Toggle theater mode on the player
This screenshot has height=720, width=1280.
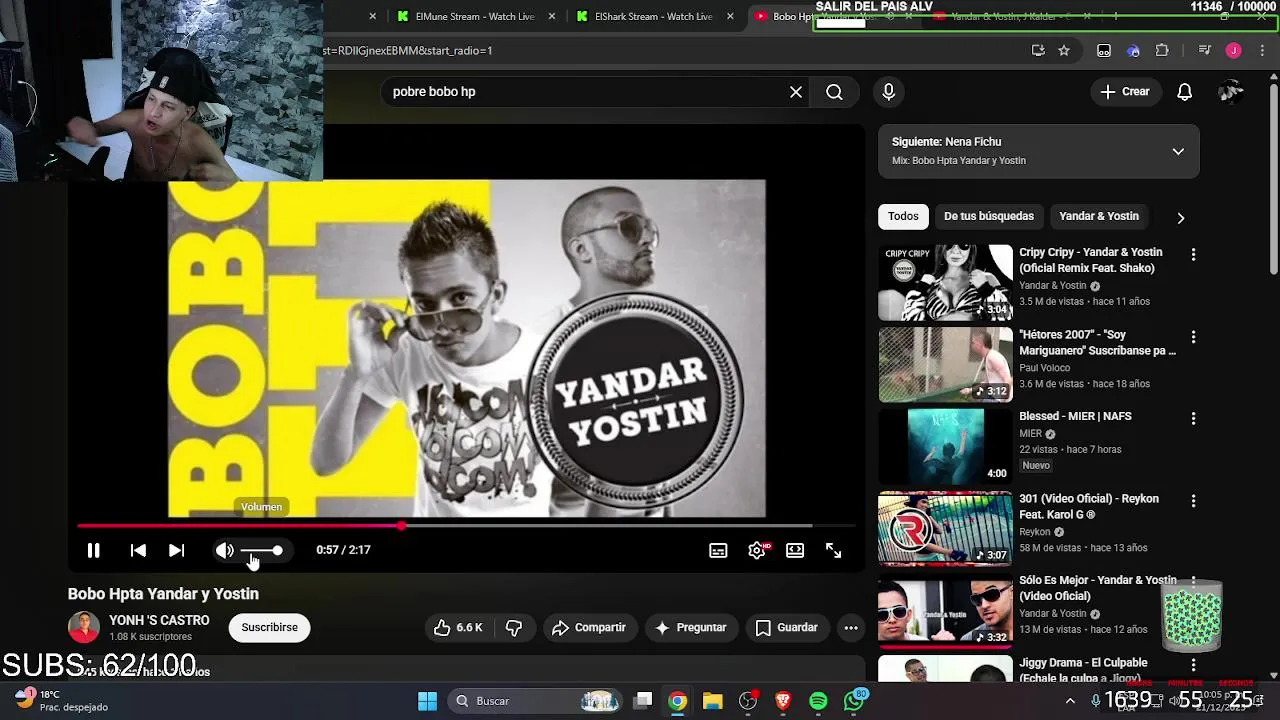(x=795, y=550)
